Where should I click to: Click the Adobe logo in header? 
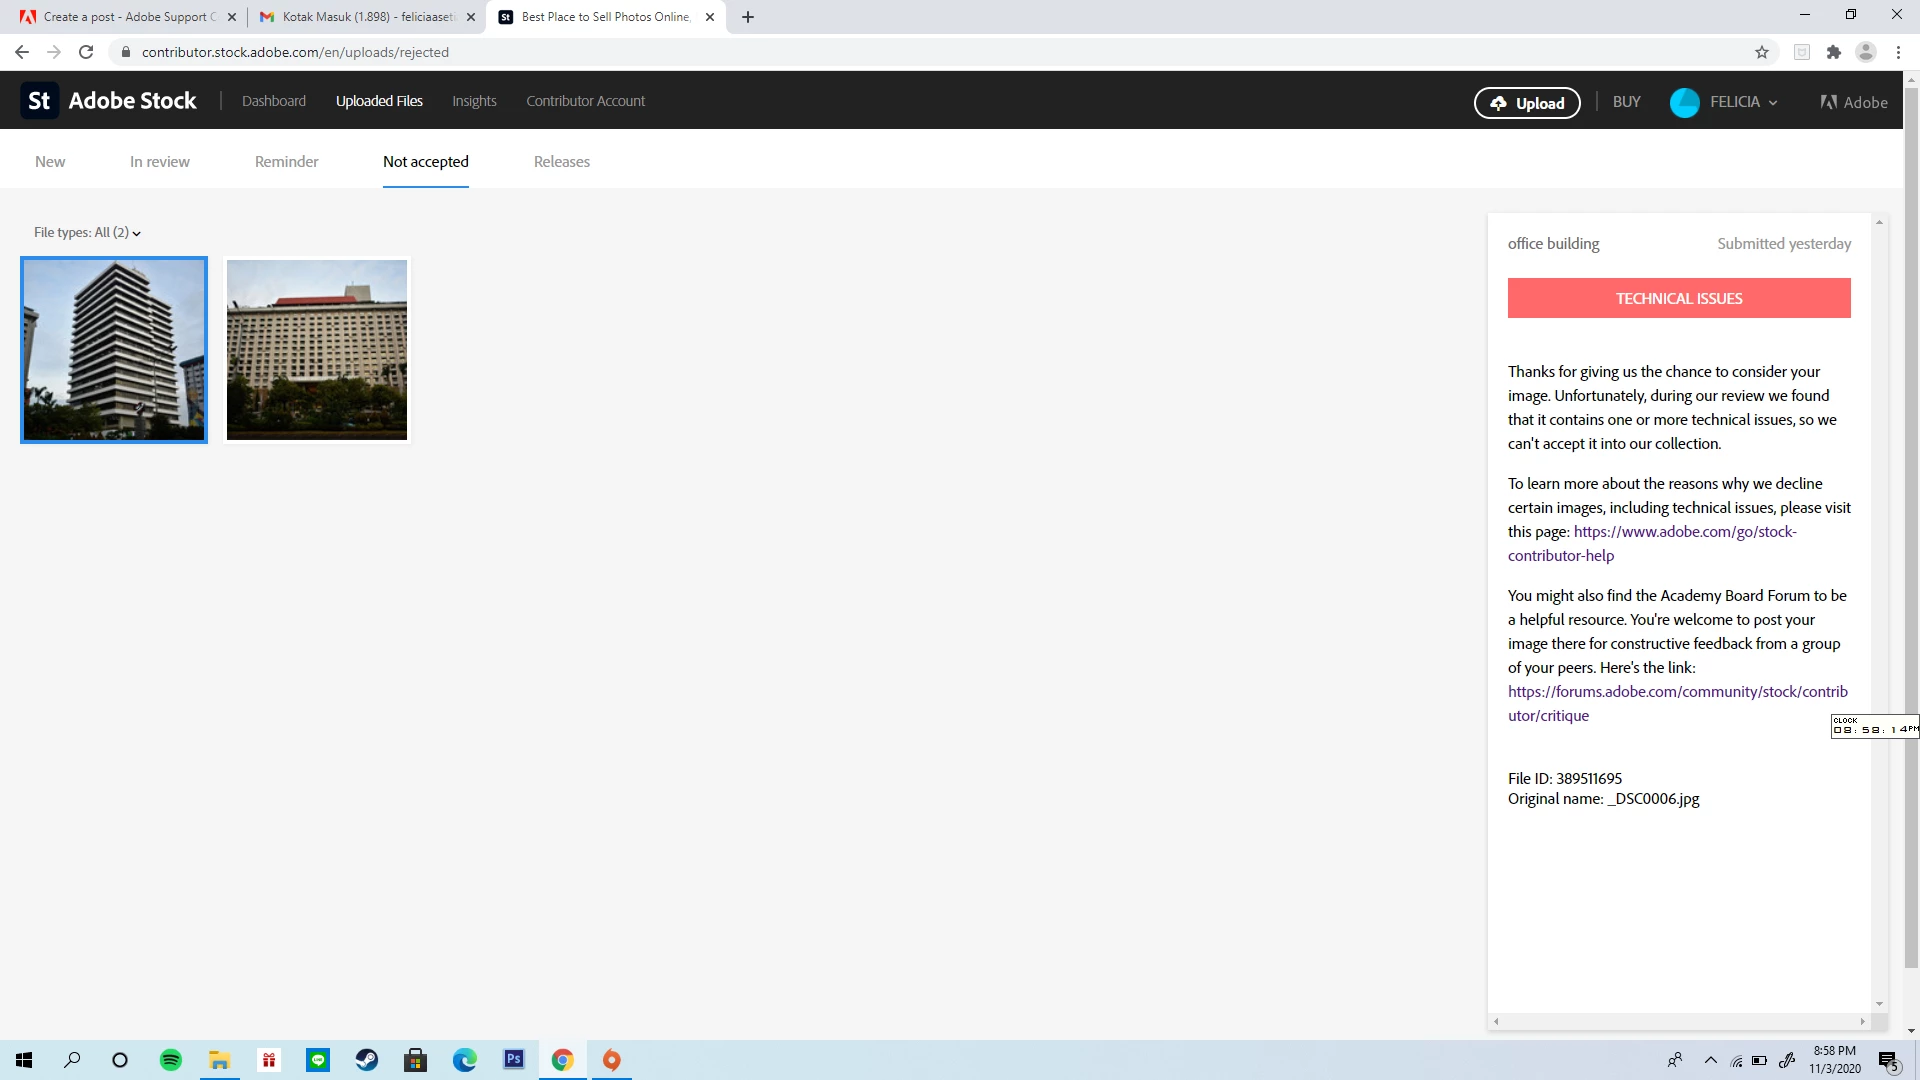tap(1853, 102)
